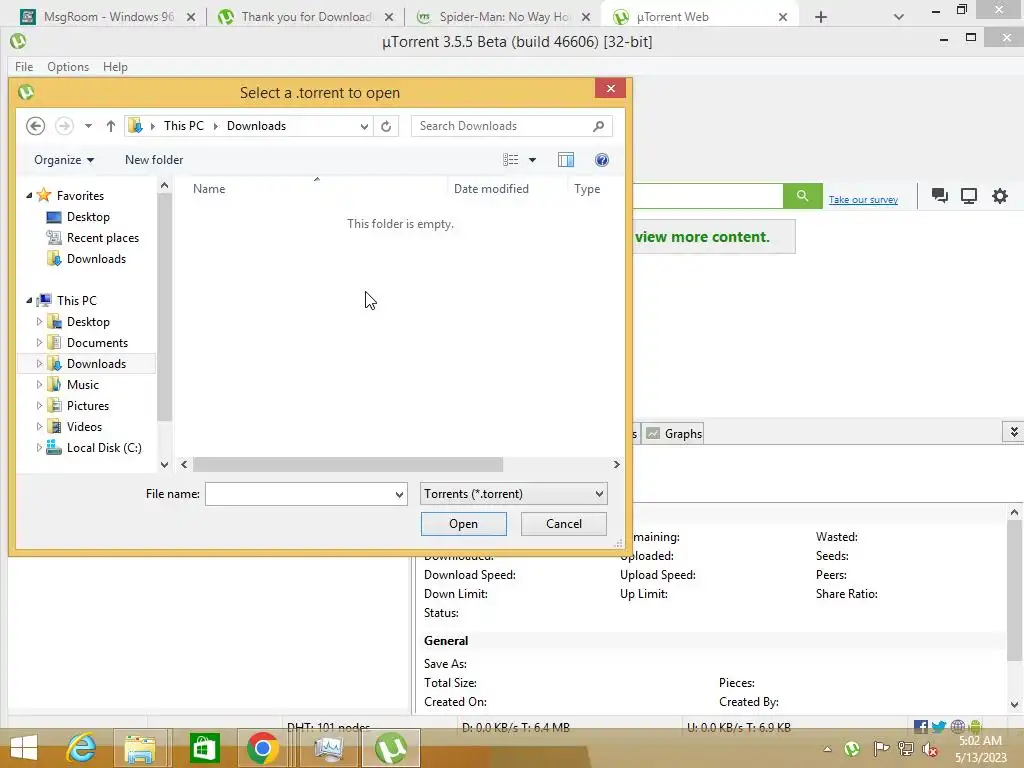Expand the address bar path dropdown

tap(364, 126)
